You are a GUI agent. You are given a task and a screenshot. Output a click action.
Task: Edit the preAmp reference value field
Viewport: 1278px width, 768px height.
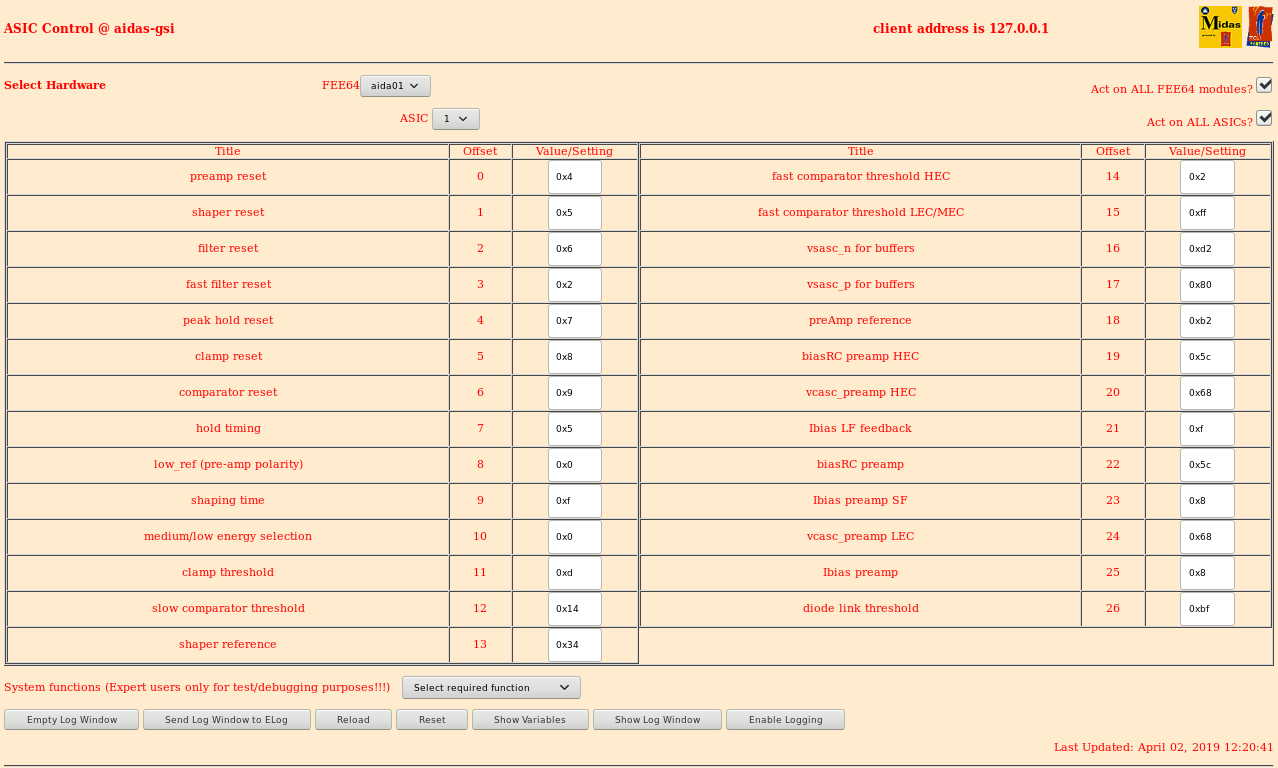coord(1207,321)
